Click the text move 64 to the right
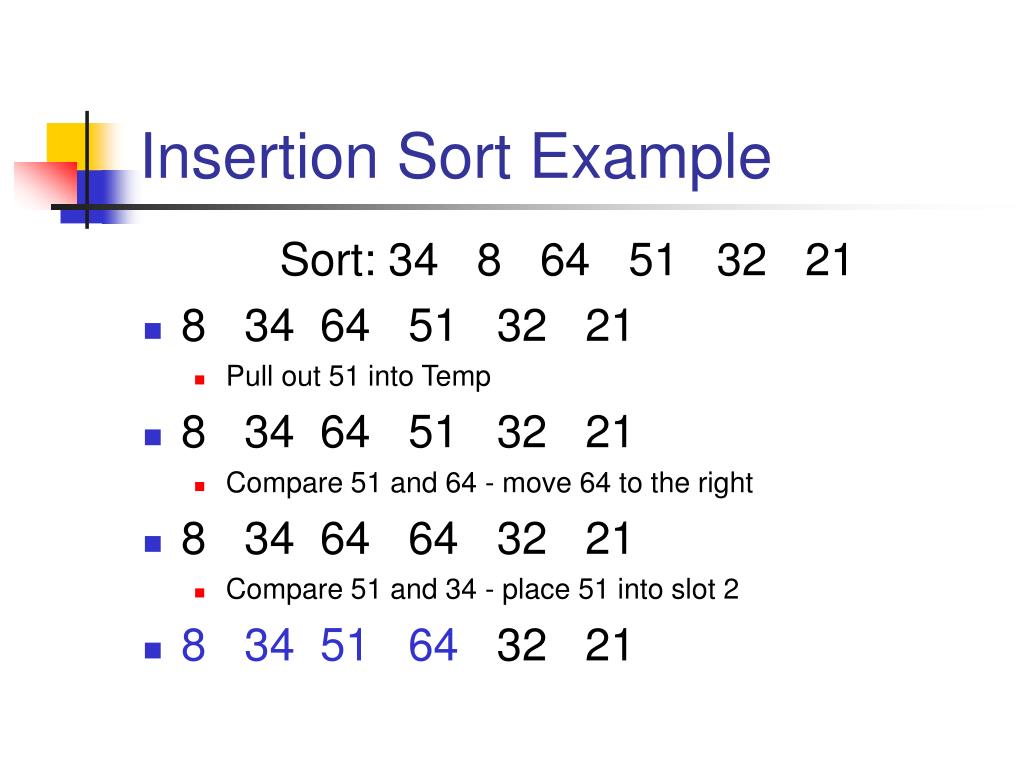This screenshot has width=1024, height=768. click(x=628, y=484)
